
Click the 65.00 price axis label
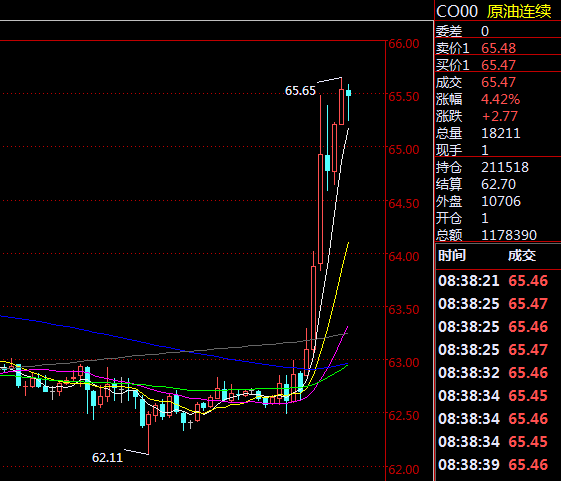(404, 150)
